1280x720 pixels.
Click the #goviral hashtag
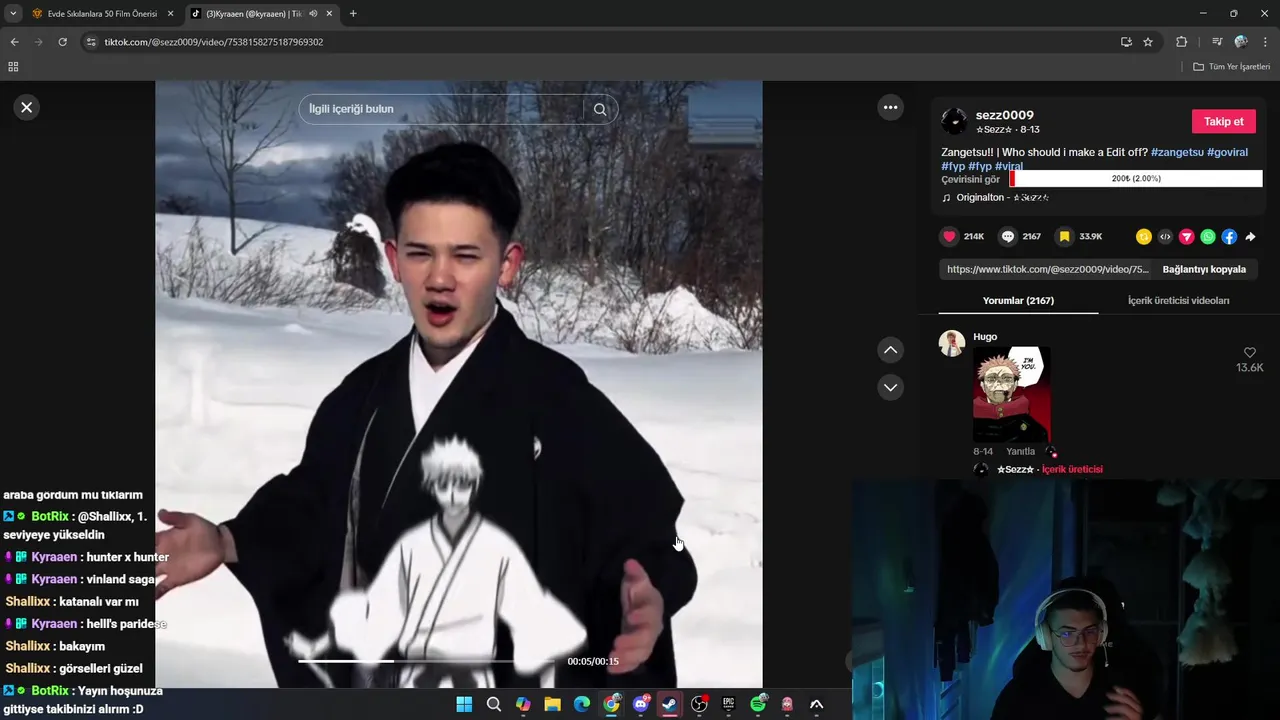click(x=1227, y=152)
